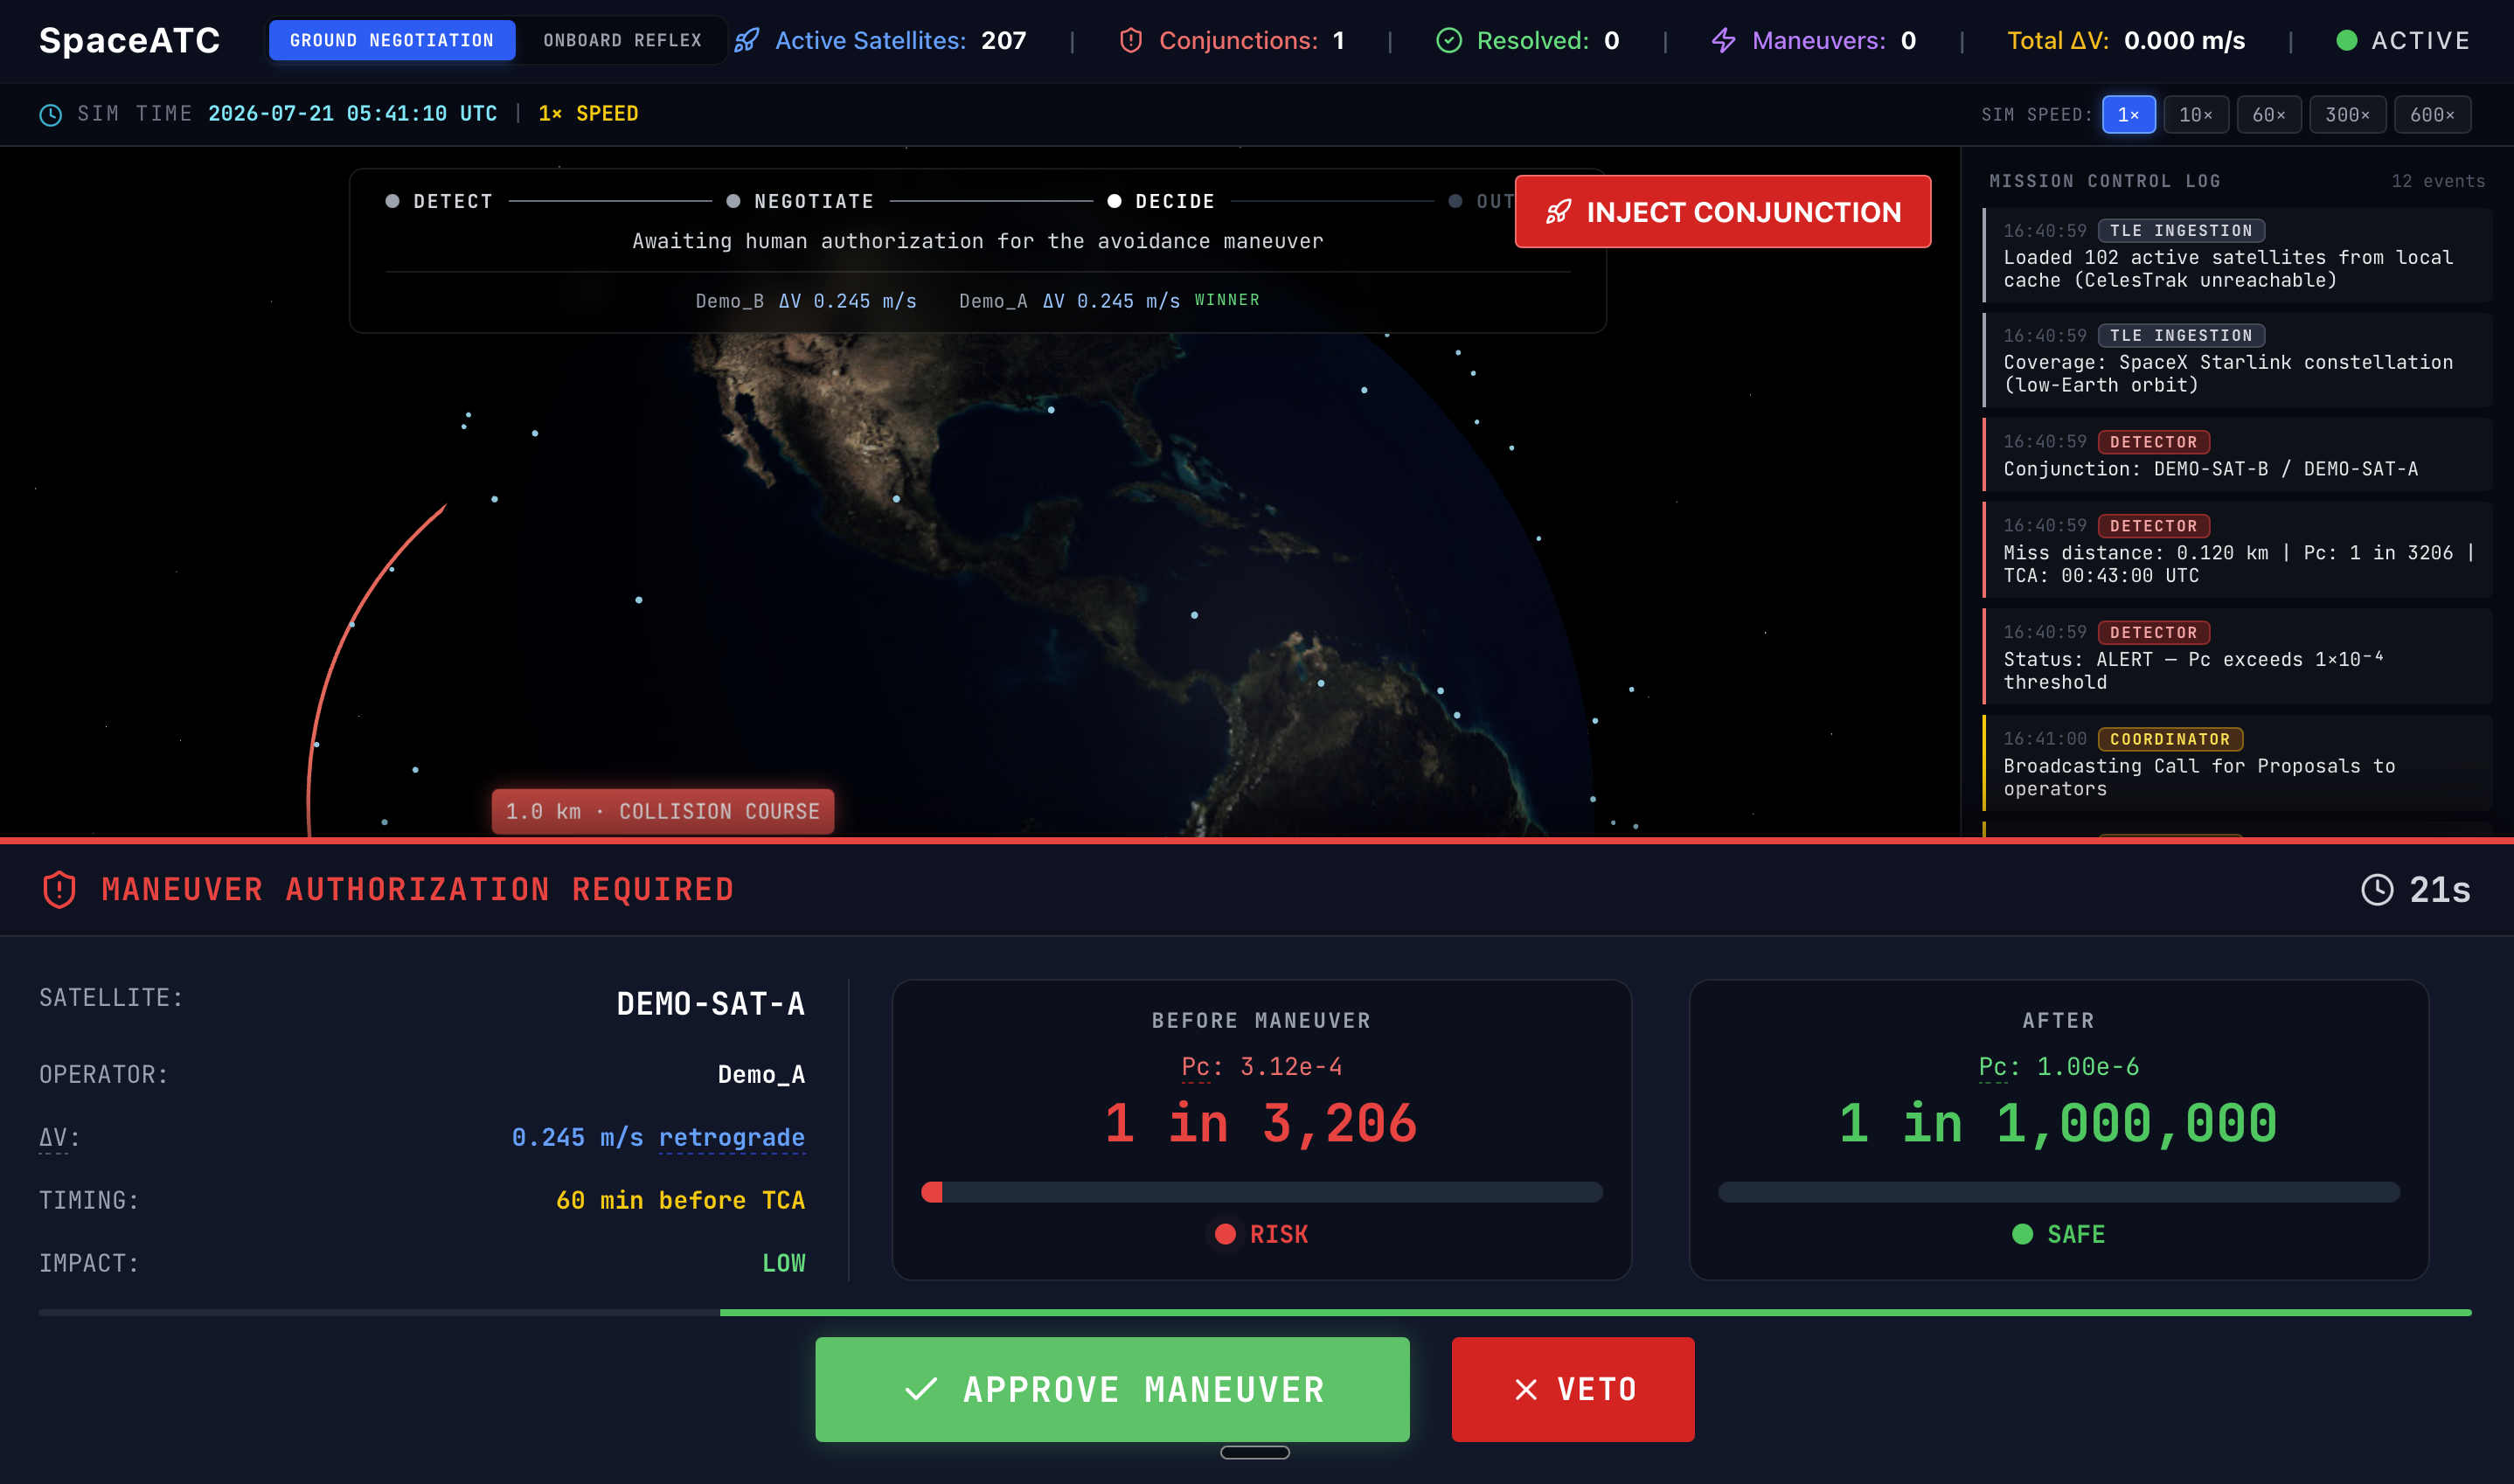
Task: Click the dotted-underlined 'retrograde' term
Action: click(731, 1137)
